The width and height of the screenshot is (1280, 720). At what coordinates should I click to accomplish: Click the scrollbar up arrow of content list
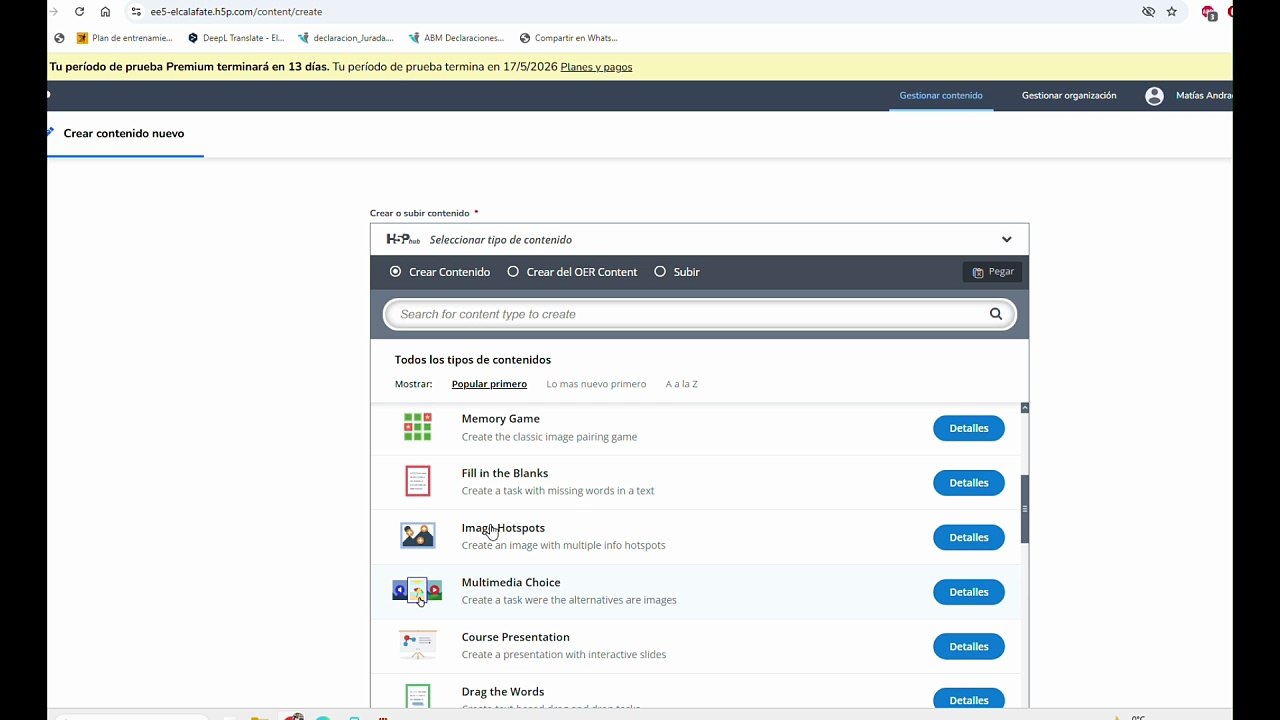tap(1025, 408)
